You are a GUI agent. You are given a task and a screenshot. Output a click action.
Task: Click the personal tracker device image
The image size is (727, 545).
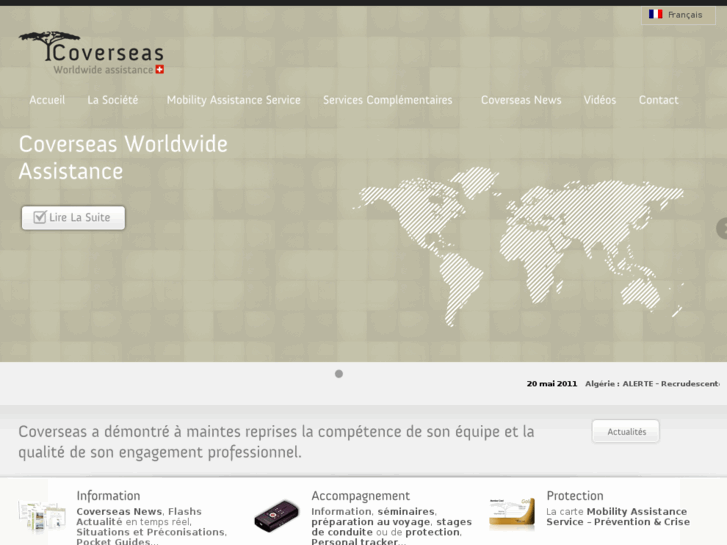[277, 516]
